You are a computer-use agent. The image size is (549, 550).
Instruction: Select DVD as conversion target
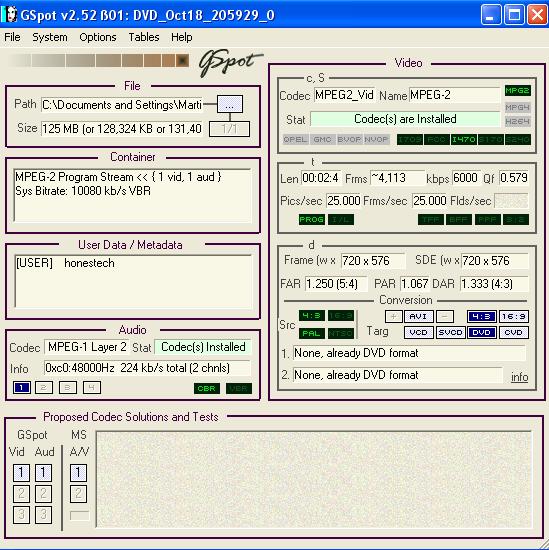pyautogui.click(x=481, y=332)
